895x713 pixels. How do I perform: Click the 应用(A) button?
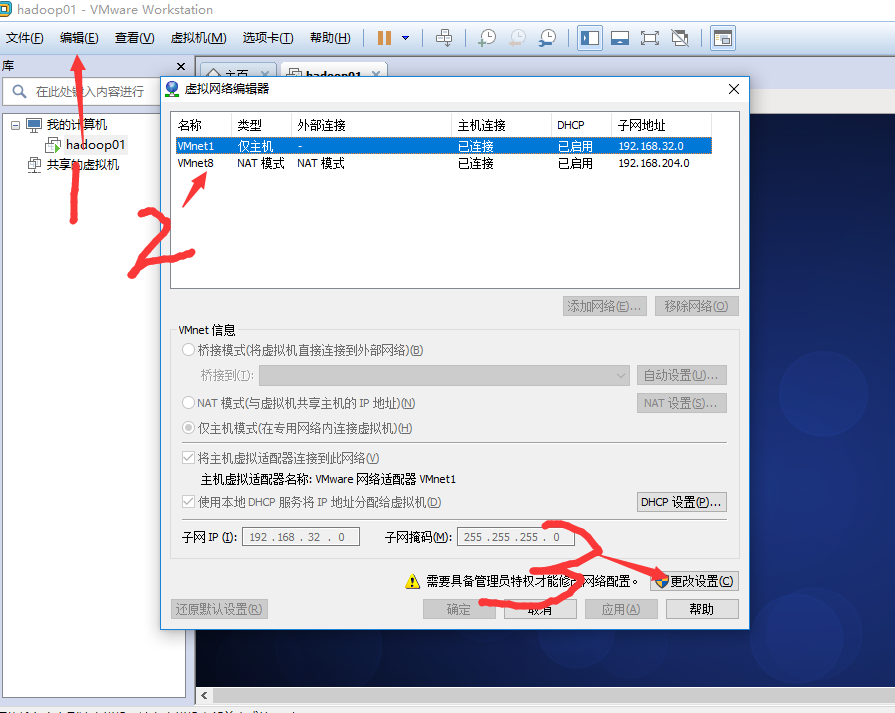621,609
